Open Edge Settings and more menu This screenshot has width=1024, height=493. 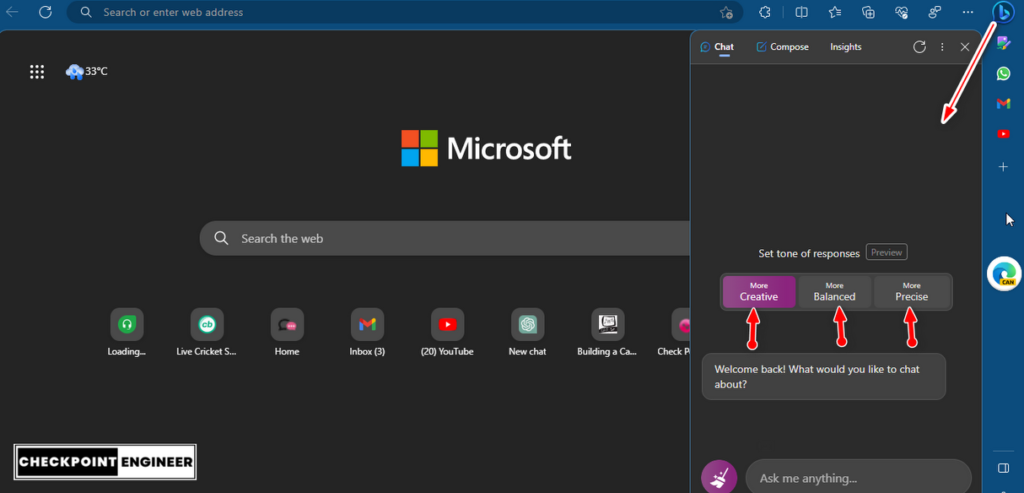[x=968, y=12]
